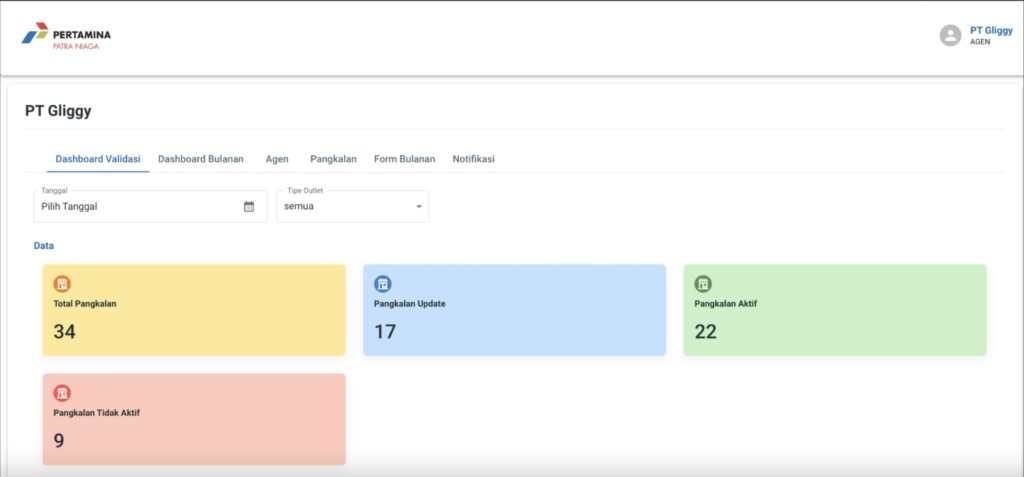1024x477 pixels.
Task: Click the blue Pangkalan Update store icon
Action: tap(383, 284)
